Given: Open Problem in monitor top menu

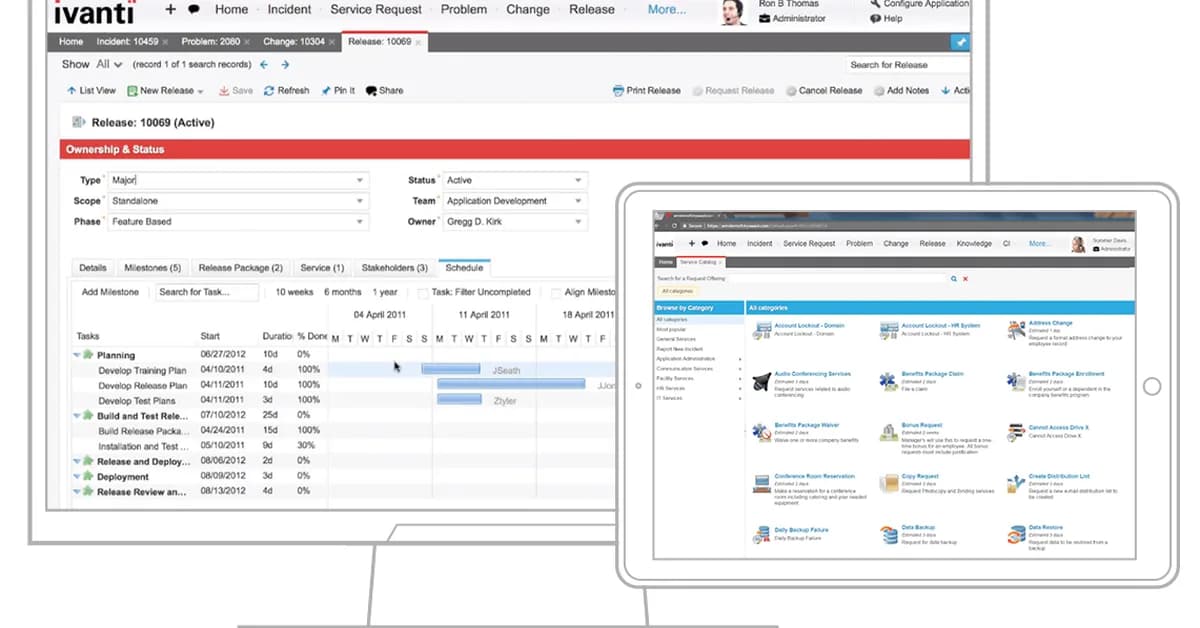Looking at the screenshot, I should click(x=465, y=9).
